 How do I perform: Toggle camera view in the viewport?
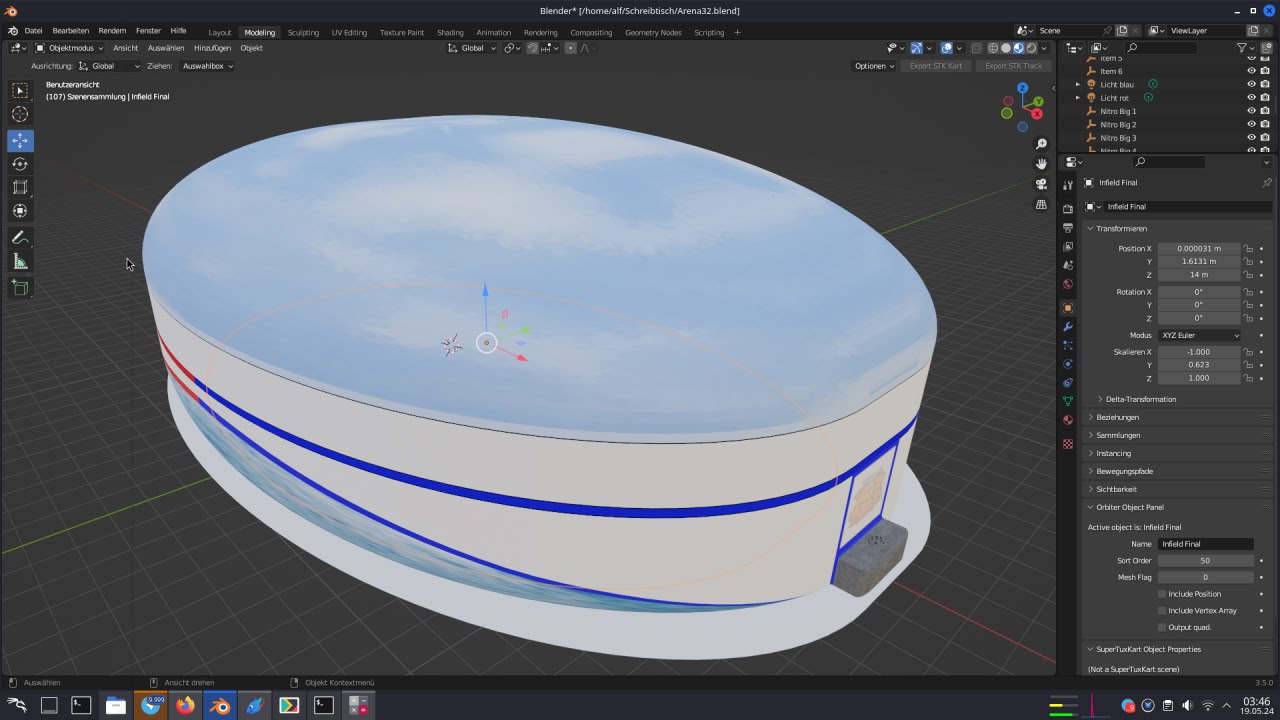(1041, 184)
